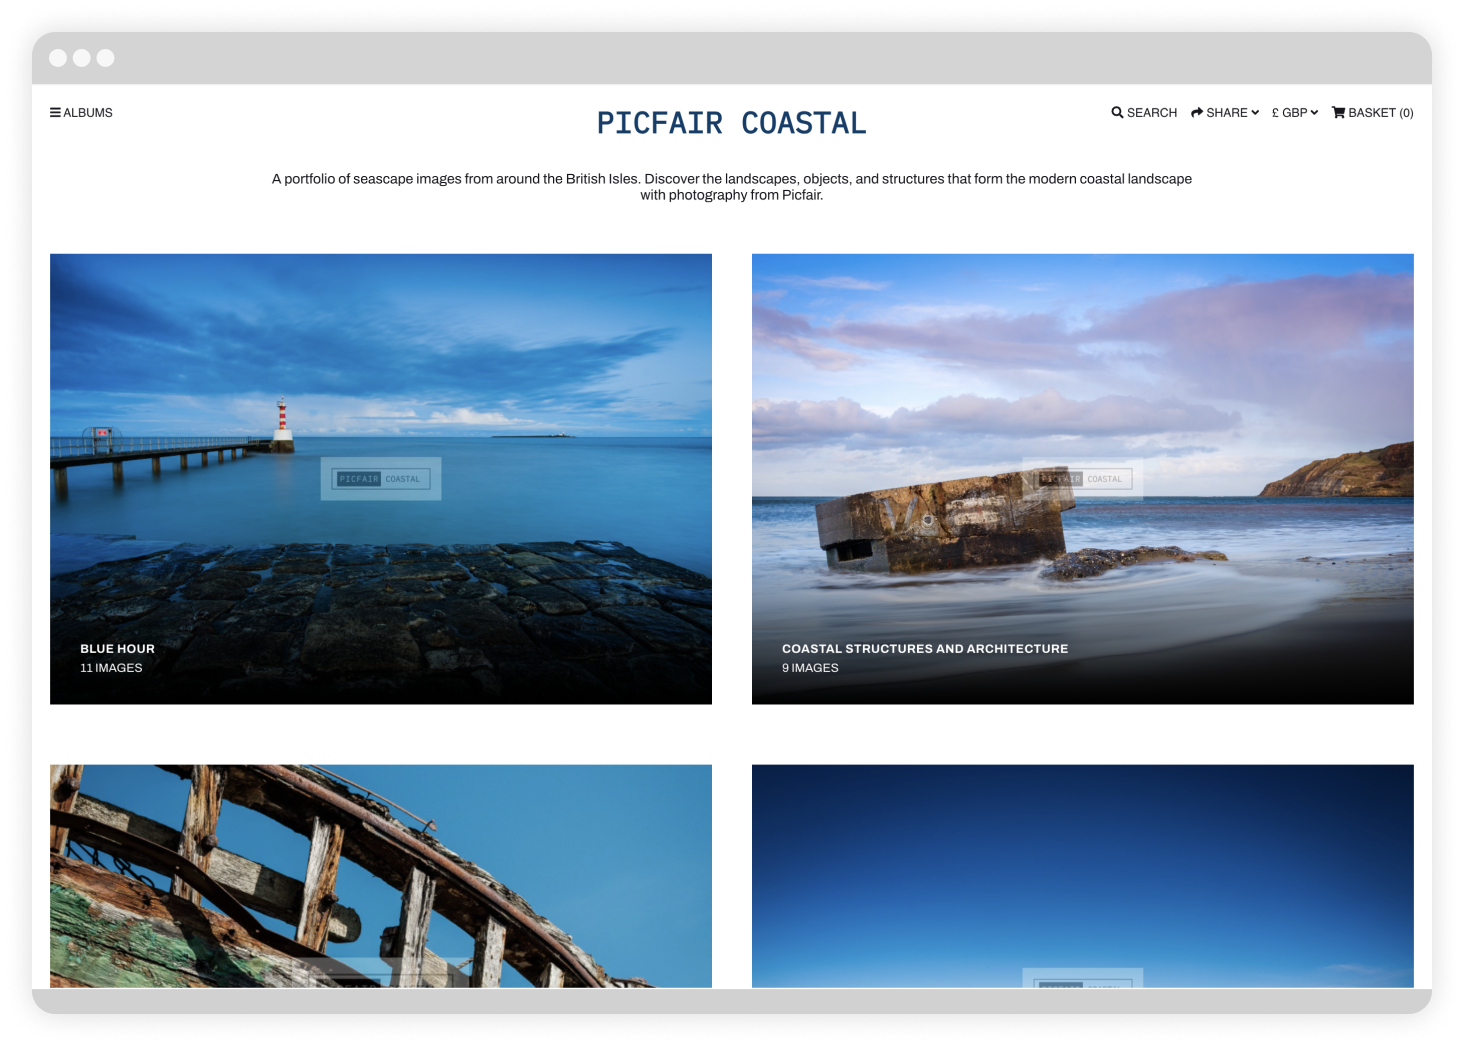Open the £ GBP currency dropdown

pyautogui.click(x=1294, y=112)
